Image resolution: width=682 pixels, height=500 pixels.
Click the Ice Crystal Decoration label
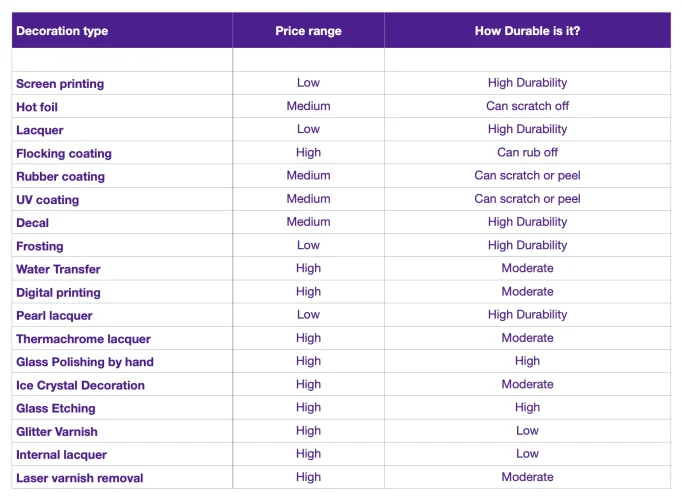click(80, 385)
